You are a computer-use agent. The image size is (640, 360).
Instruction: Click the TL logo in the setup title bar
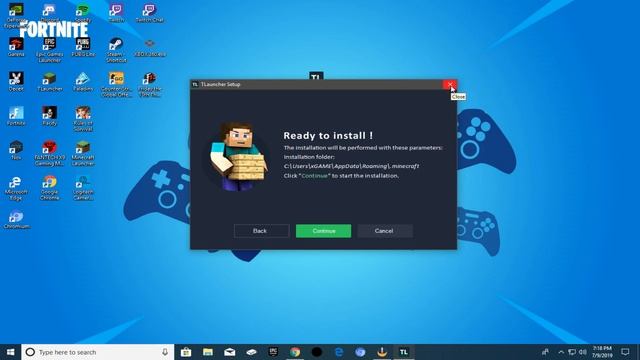pyautogui.click(x=195, y=84)
